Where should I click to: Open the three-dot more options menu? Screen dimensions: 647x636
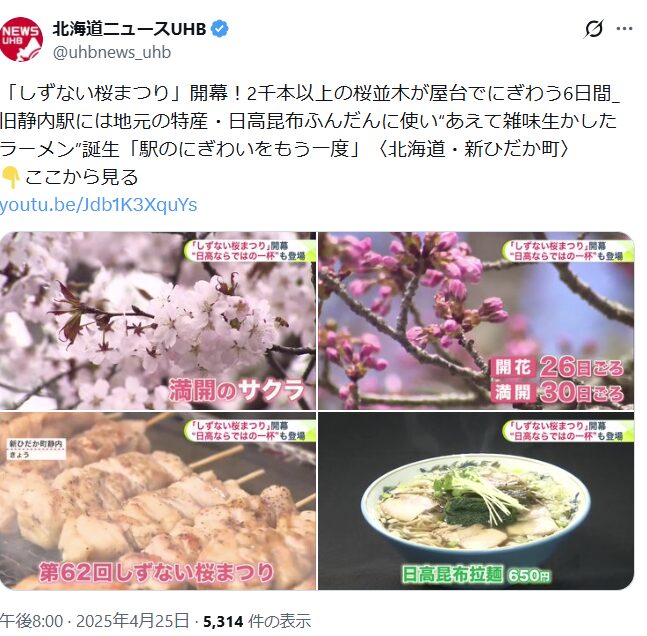[624, 29]
